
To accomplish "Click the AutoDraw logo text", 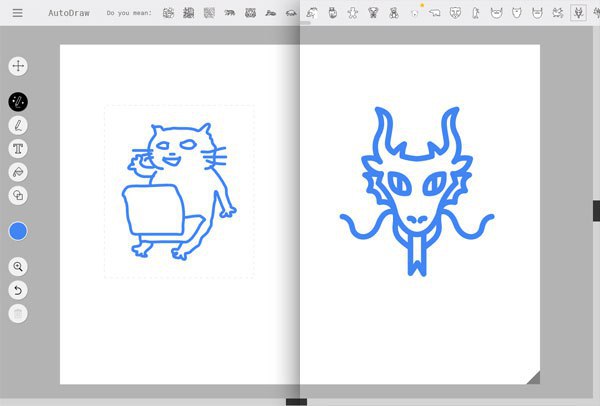I will click(69, 13).
